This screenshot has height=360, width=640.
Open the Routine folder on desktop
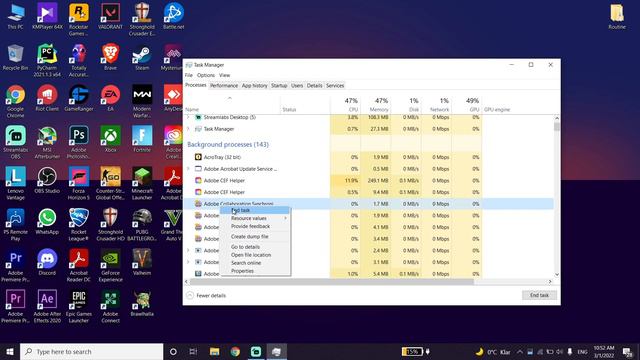tap(617, 16)
